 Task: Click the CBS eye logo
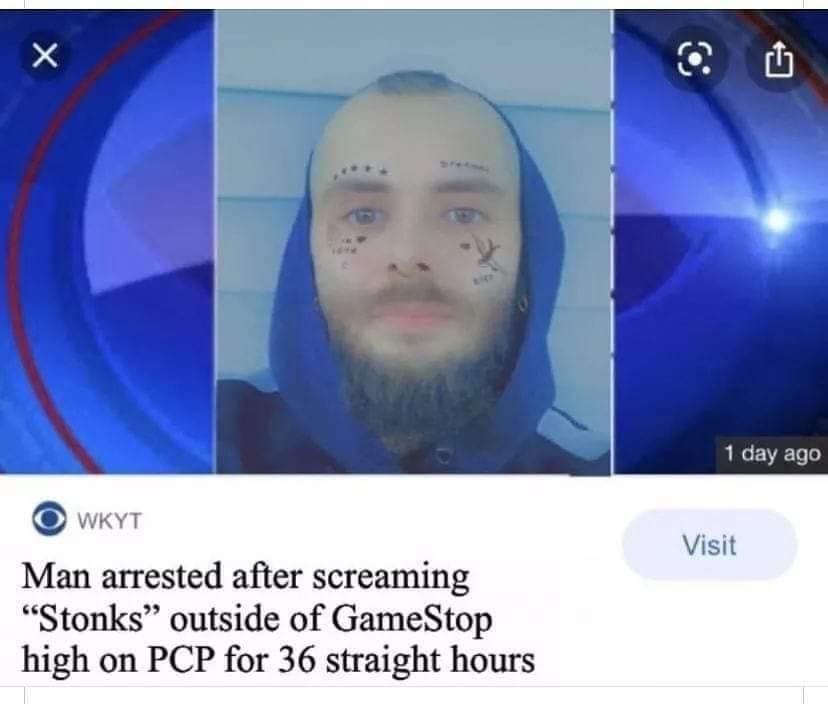(x=49, y=519)
